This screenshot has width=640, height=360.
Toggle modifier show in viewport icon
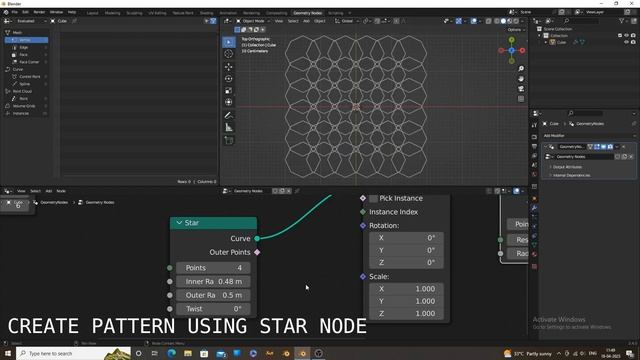(x=603, y=147)
